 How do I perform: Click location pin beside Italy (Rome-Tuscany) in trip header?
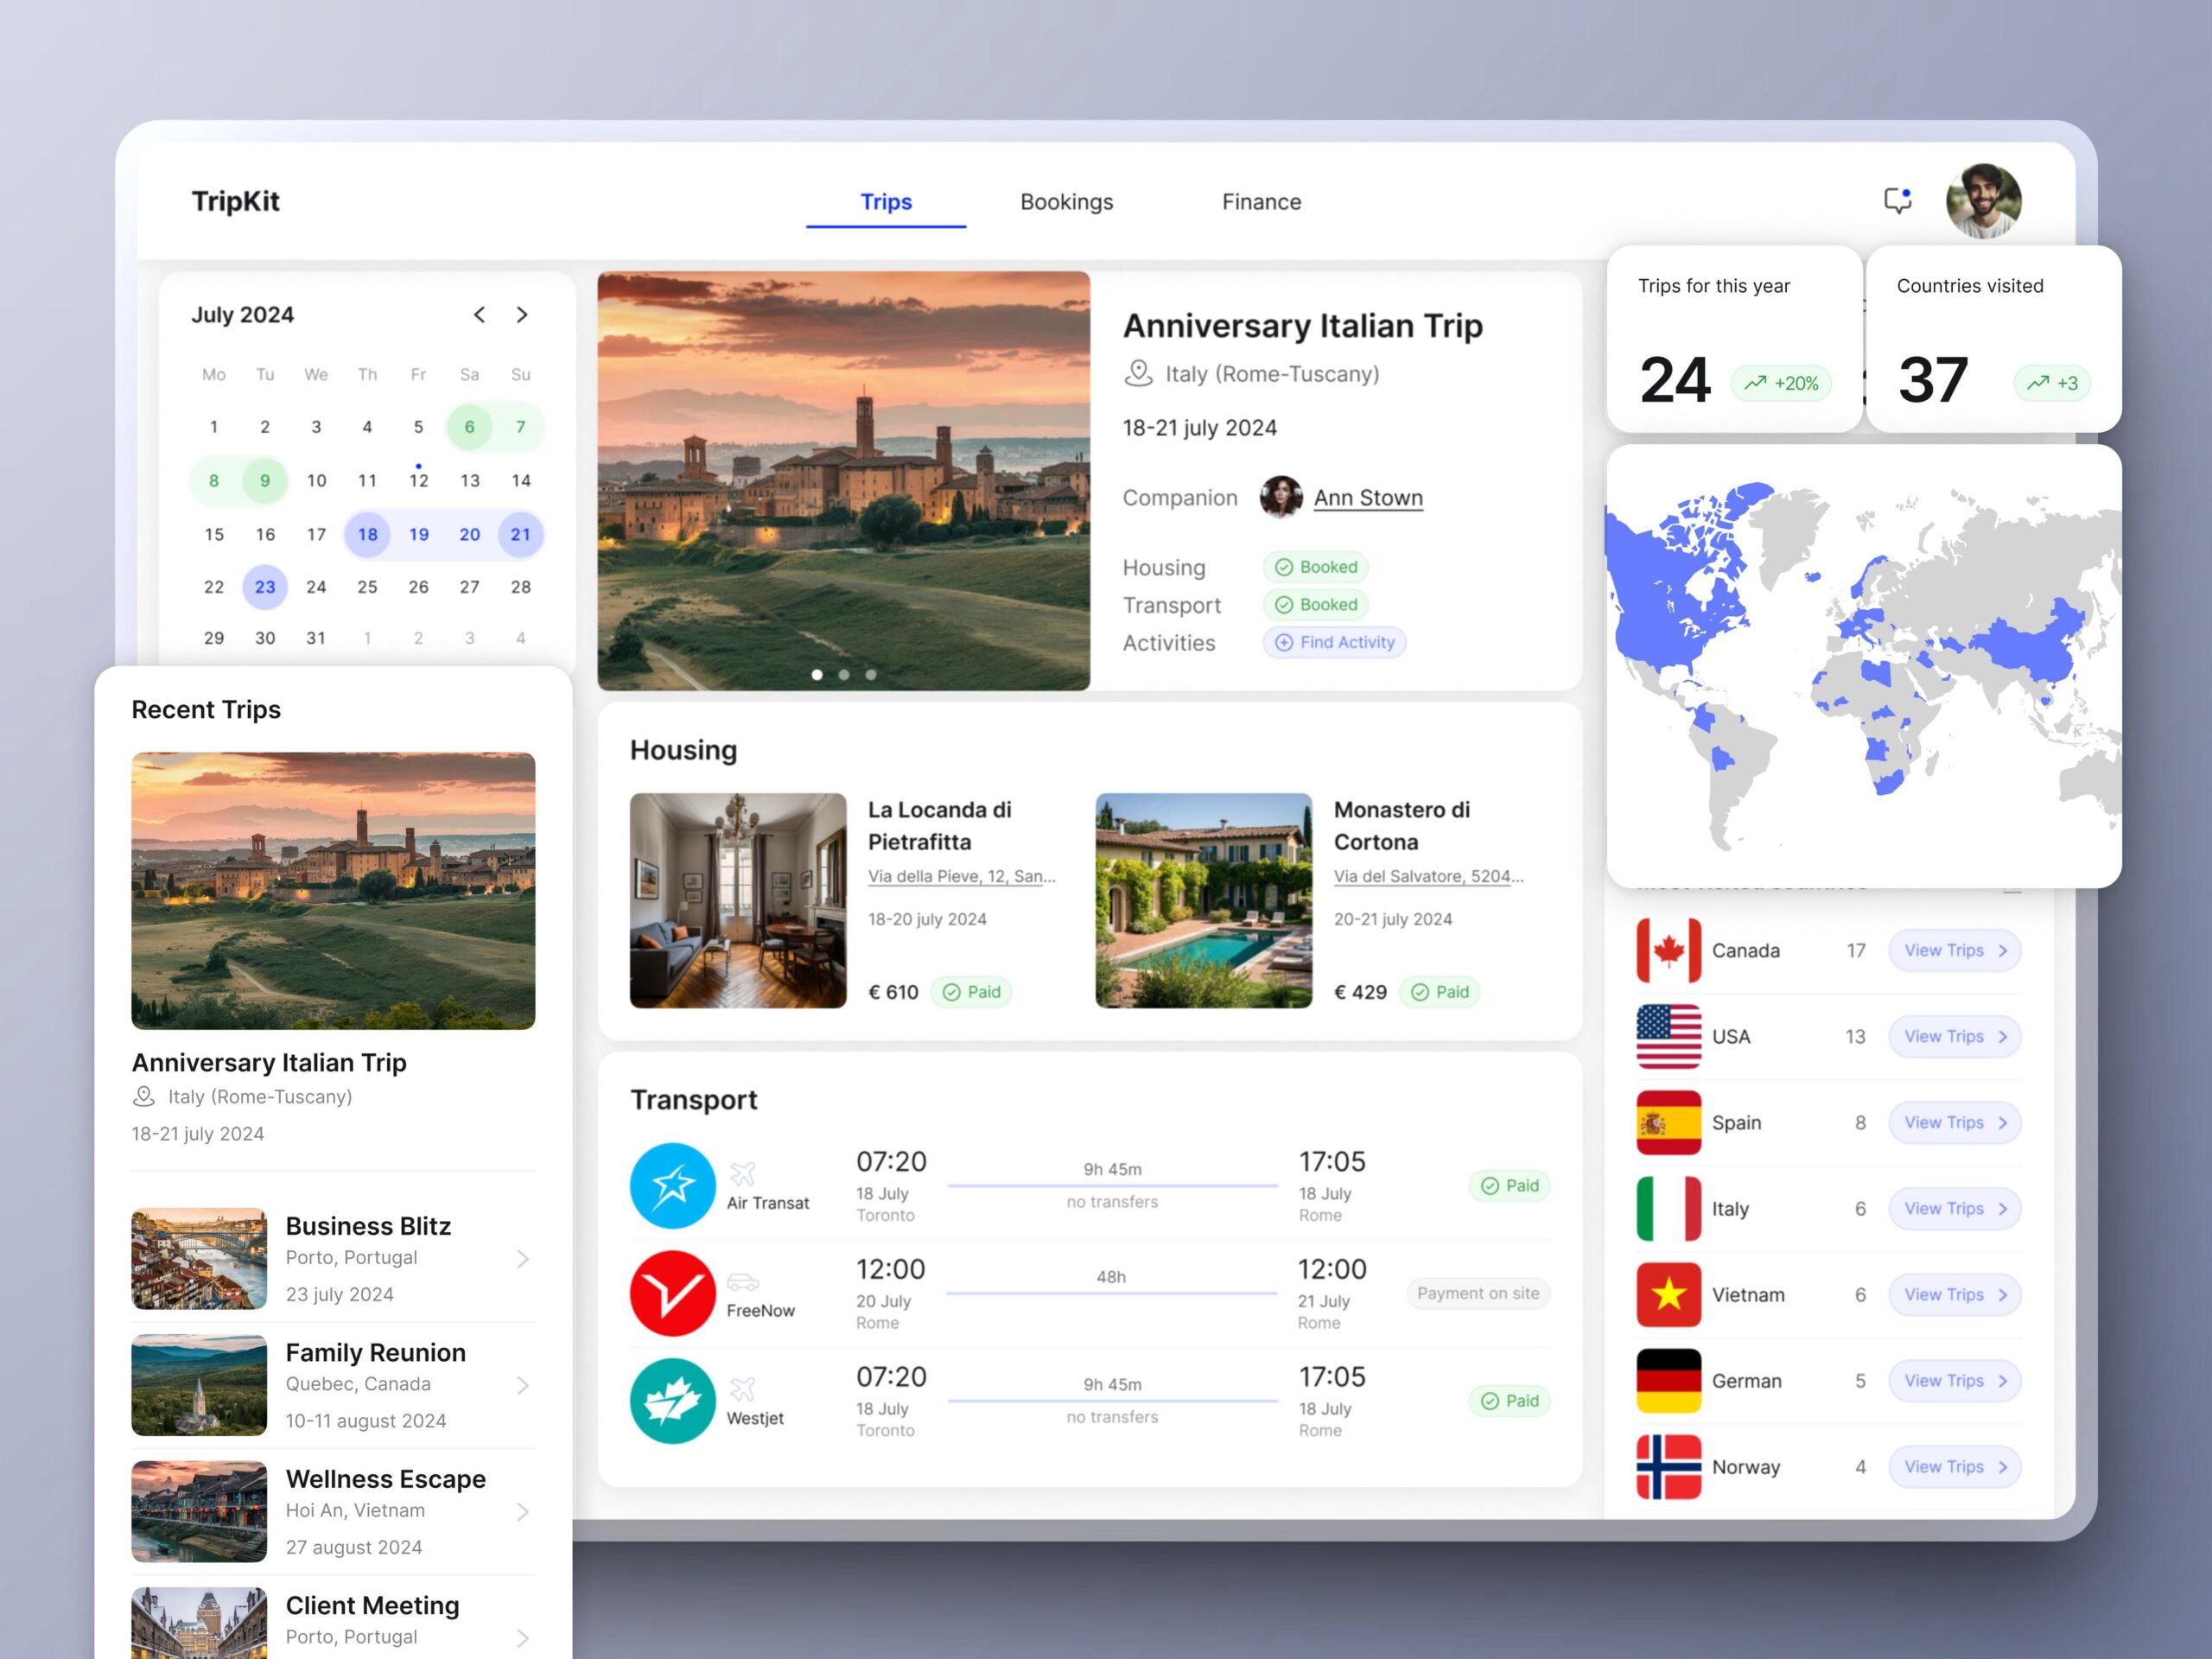pos(1138,374)
